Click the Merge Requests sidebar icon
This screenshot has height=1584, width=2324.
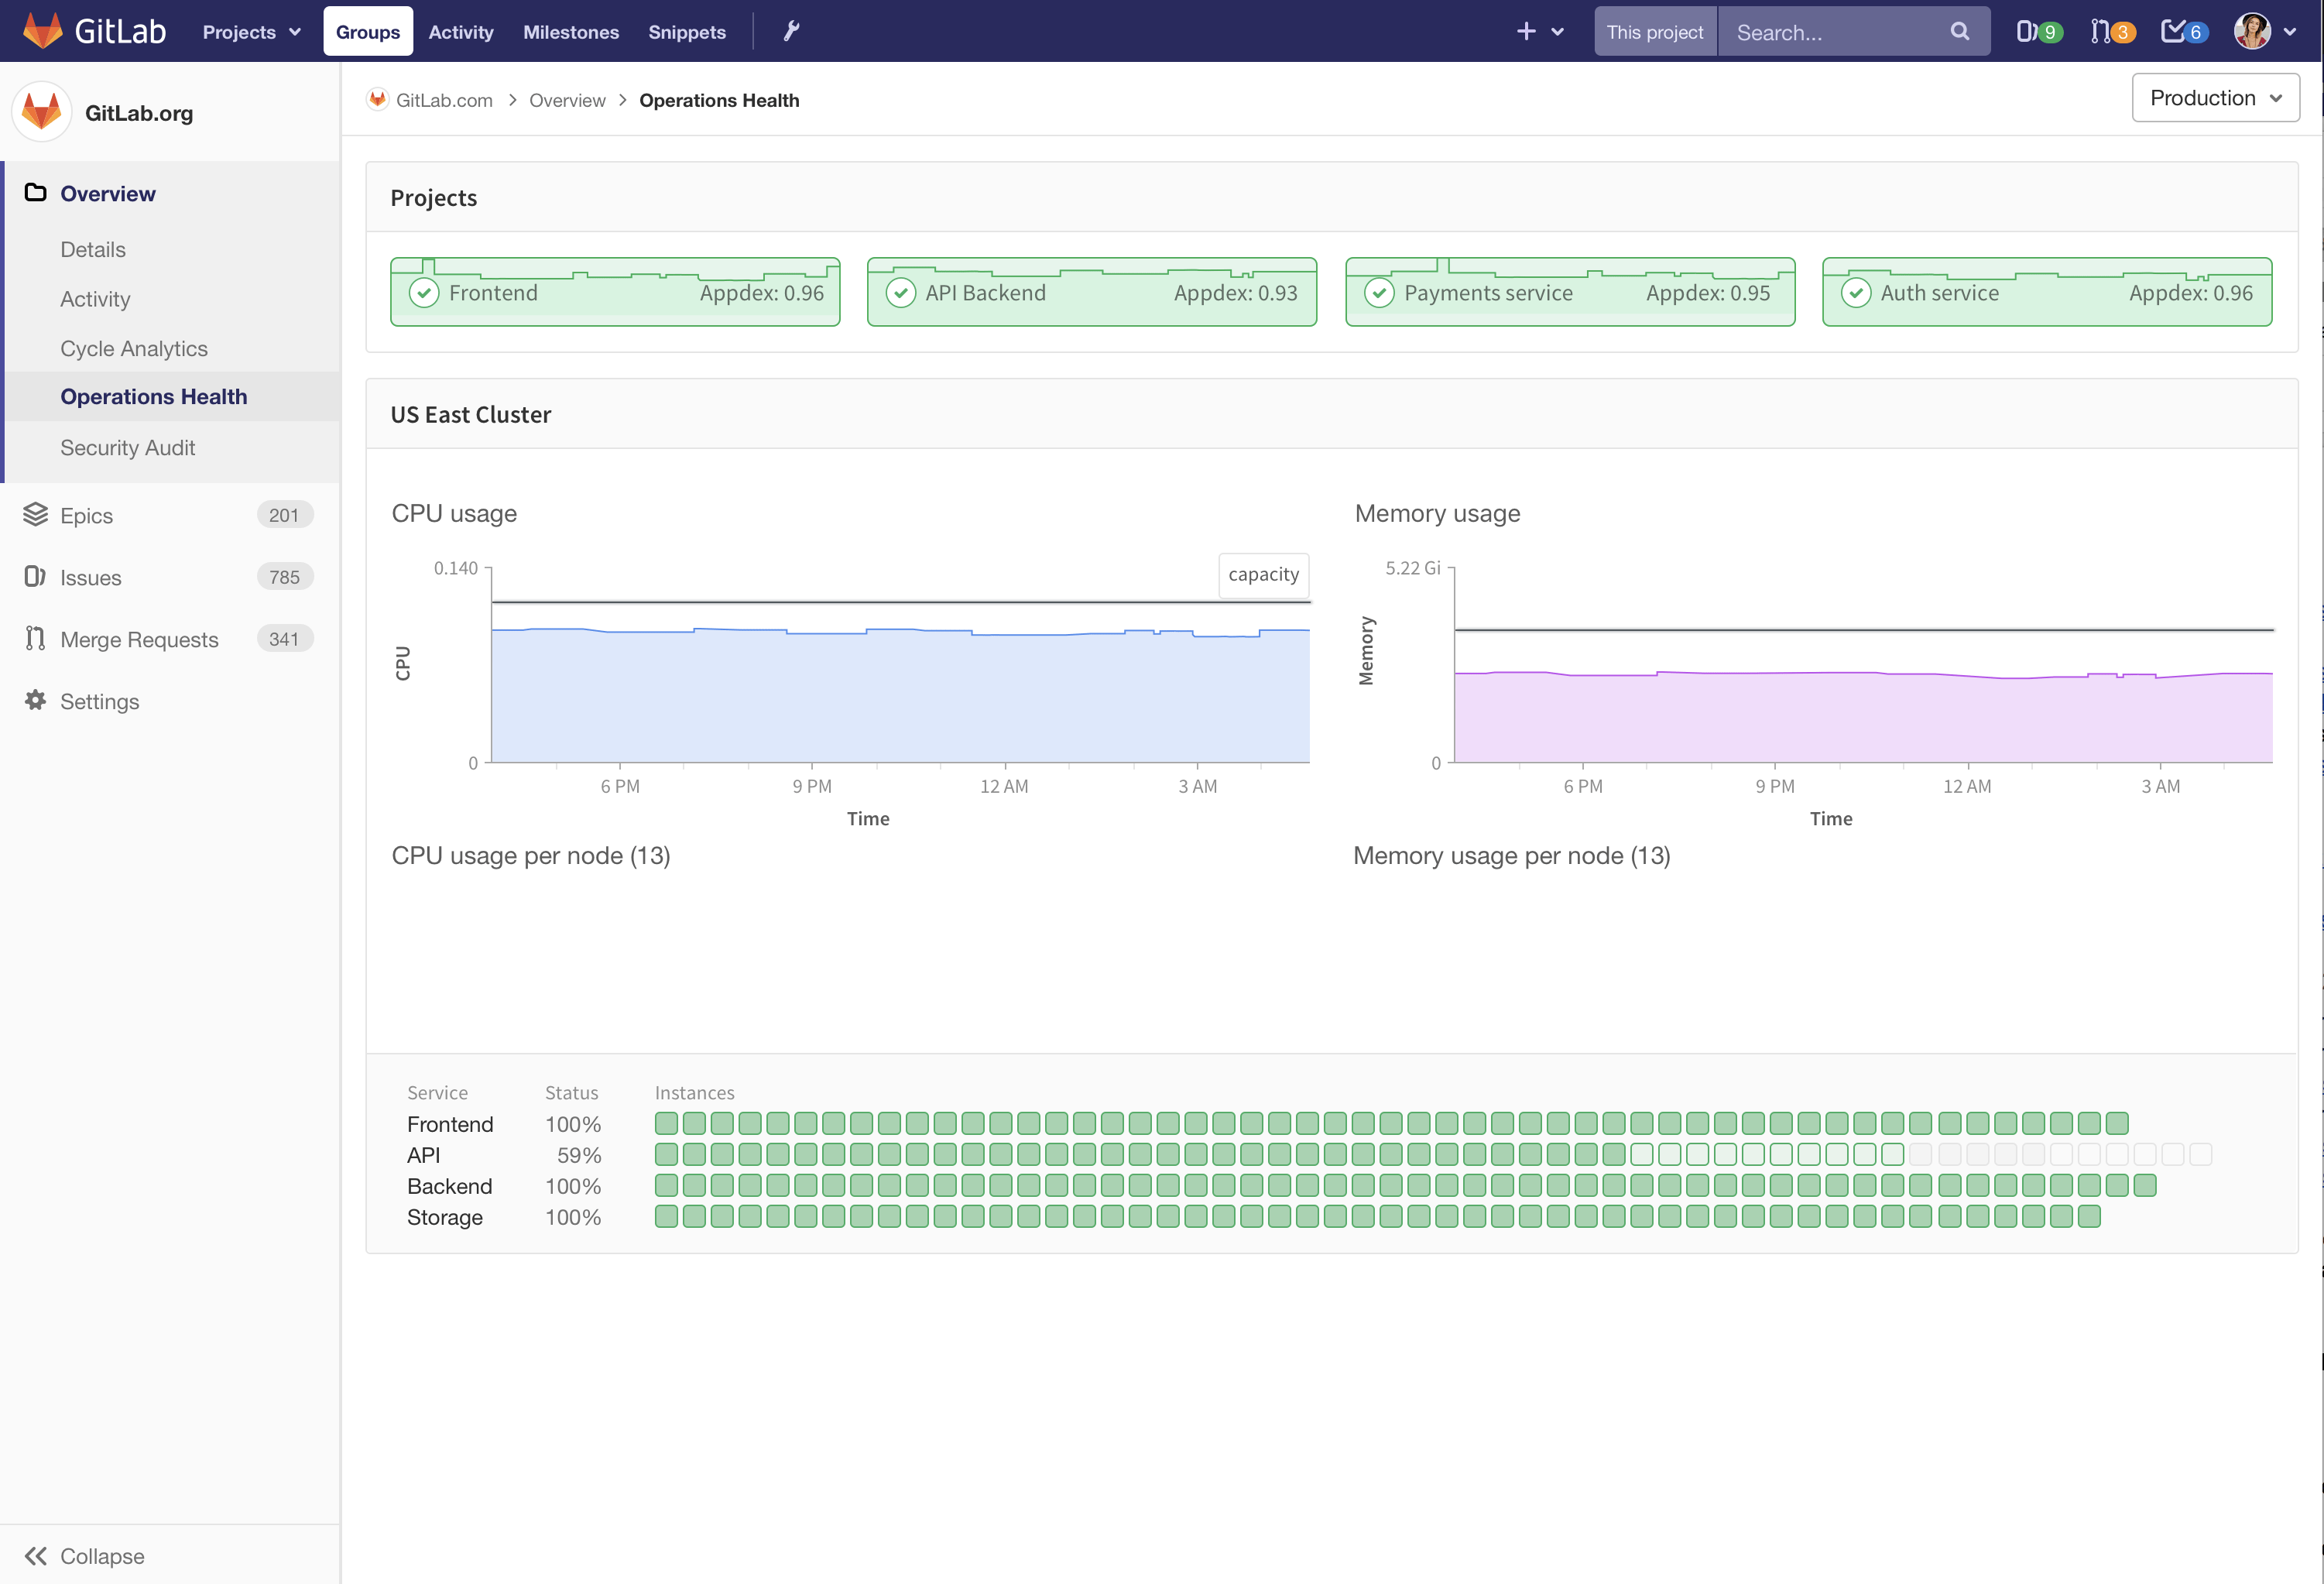(x=36, y=639)
